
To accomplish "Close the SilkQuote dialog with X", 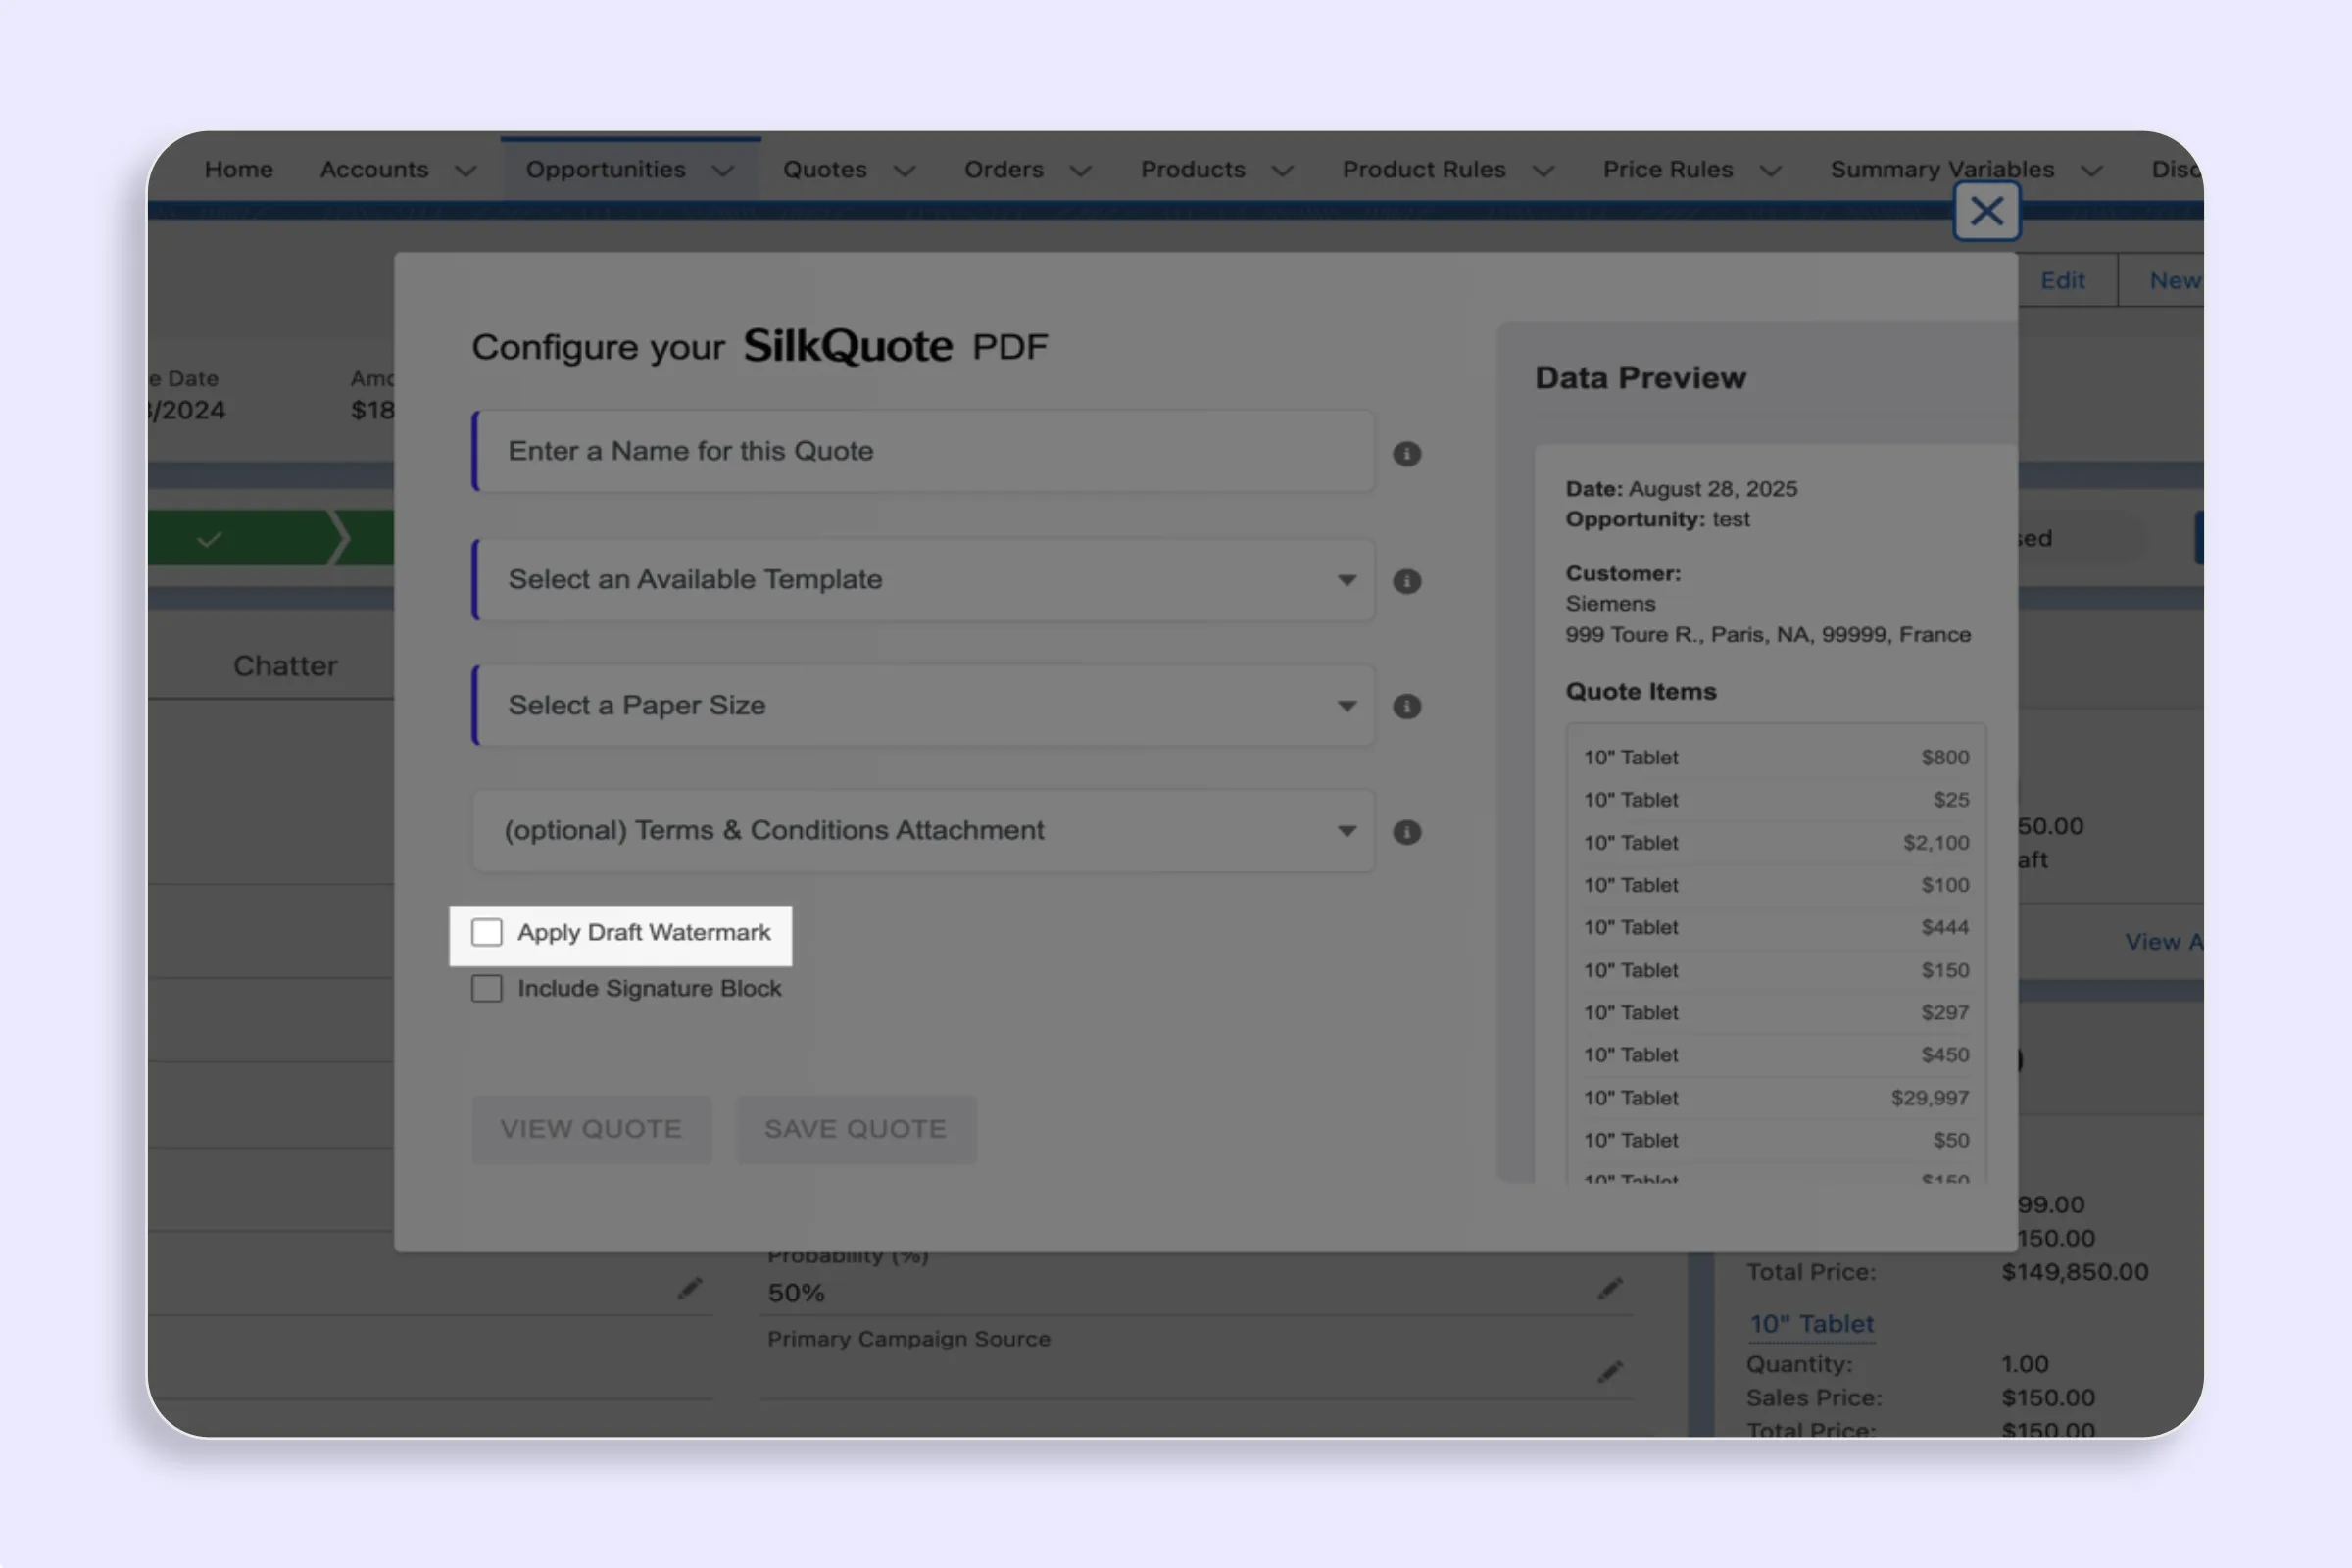I will click(1986, 211).
